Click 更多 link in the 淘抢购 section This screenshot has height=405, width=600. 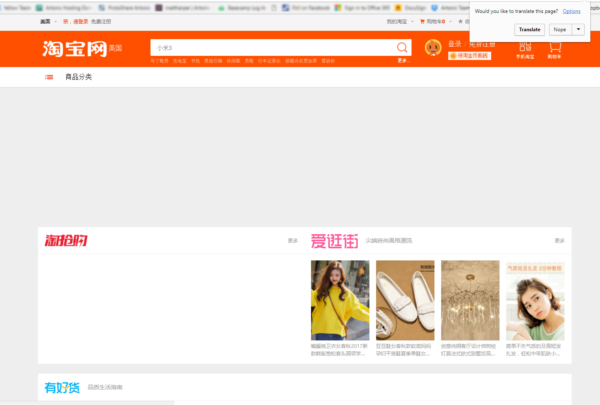[293, 240]
